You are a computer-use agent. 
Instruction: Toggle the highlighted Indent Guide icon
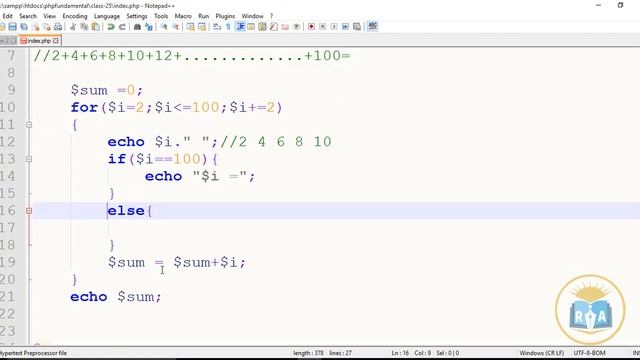click(x=240, y=27)
